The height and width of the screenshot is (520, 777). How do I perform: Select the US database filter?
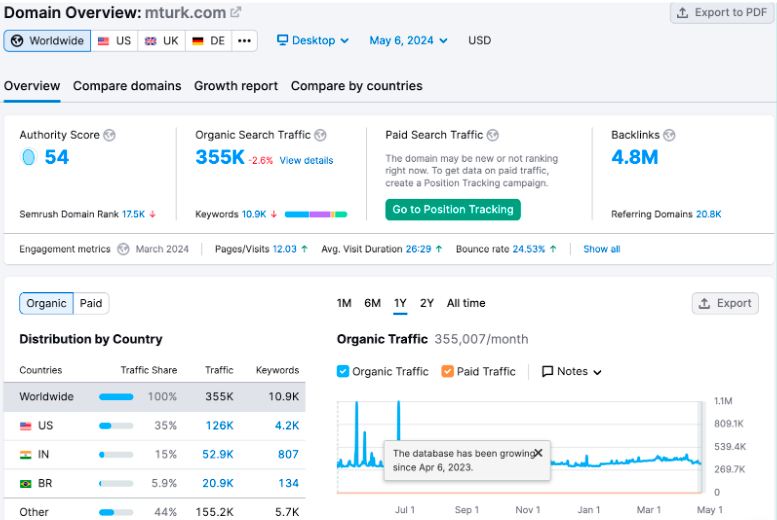tap(114, 41)
